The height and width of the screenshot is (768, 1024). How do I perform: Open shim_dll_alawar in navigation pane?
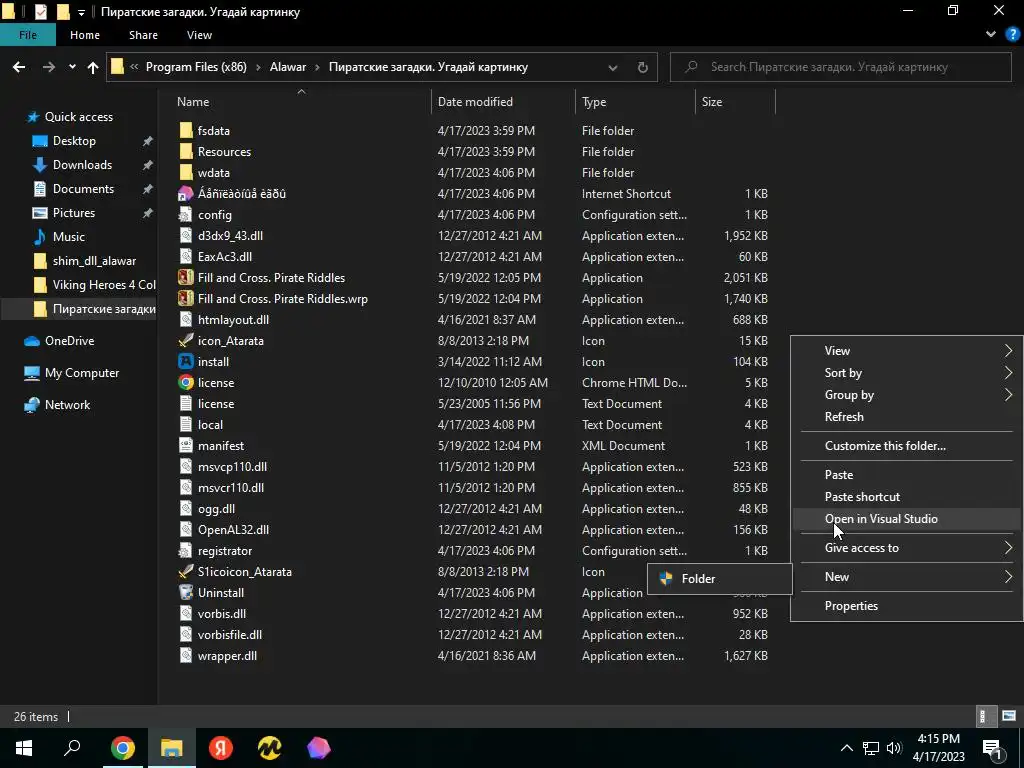coord(94,261)
